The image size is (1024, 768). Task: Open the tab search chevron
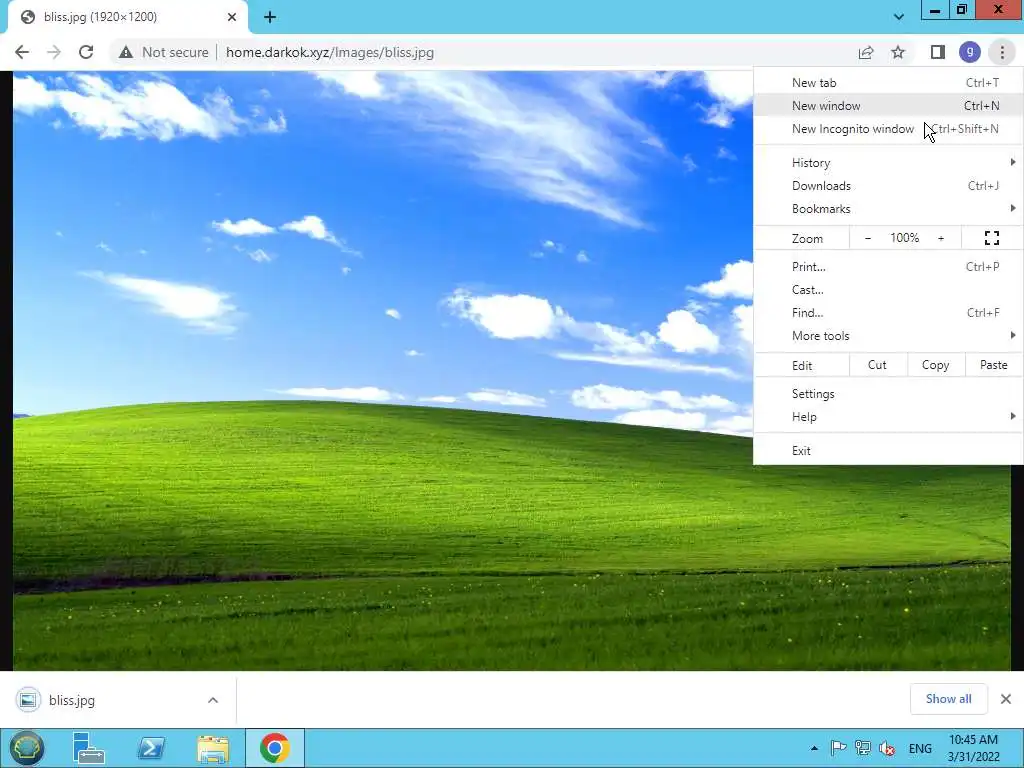pyautogui.click(x=899, y=17)
